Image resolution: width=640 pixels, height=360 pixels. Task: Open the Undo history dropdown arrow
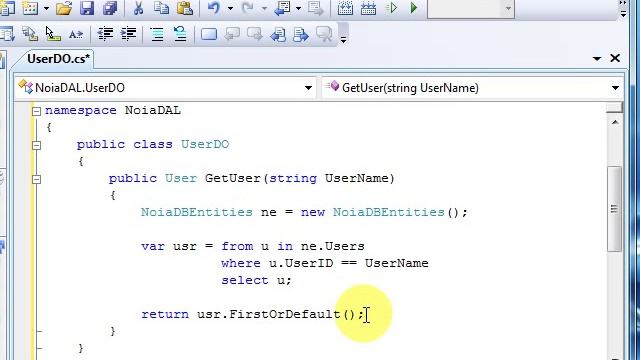(x=230, y=8)
